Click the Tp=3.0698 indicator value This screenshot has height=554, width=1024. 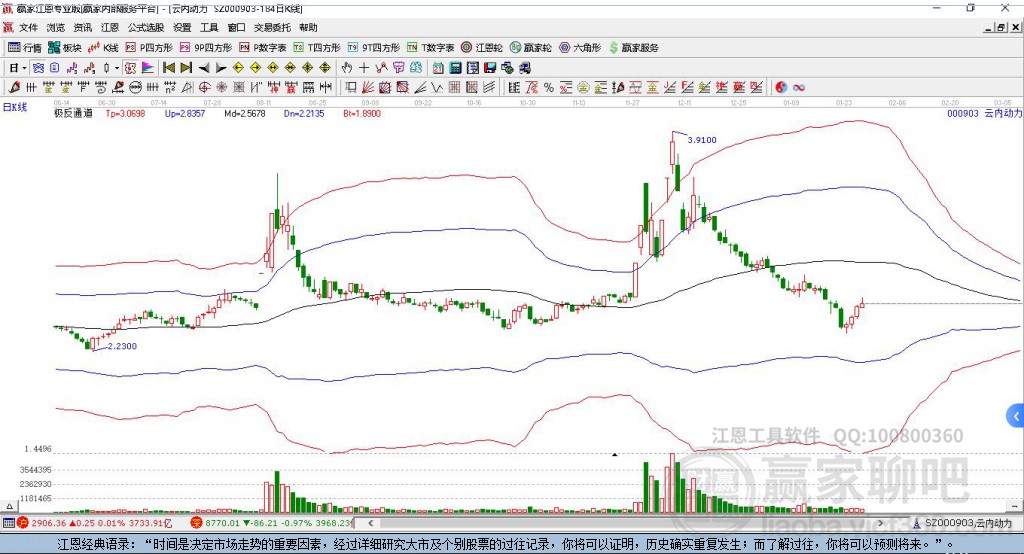[x=125, y=114]
